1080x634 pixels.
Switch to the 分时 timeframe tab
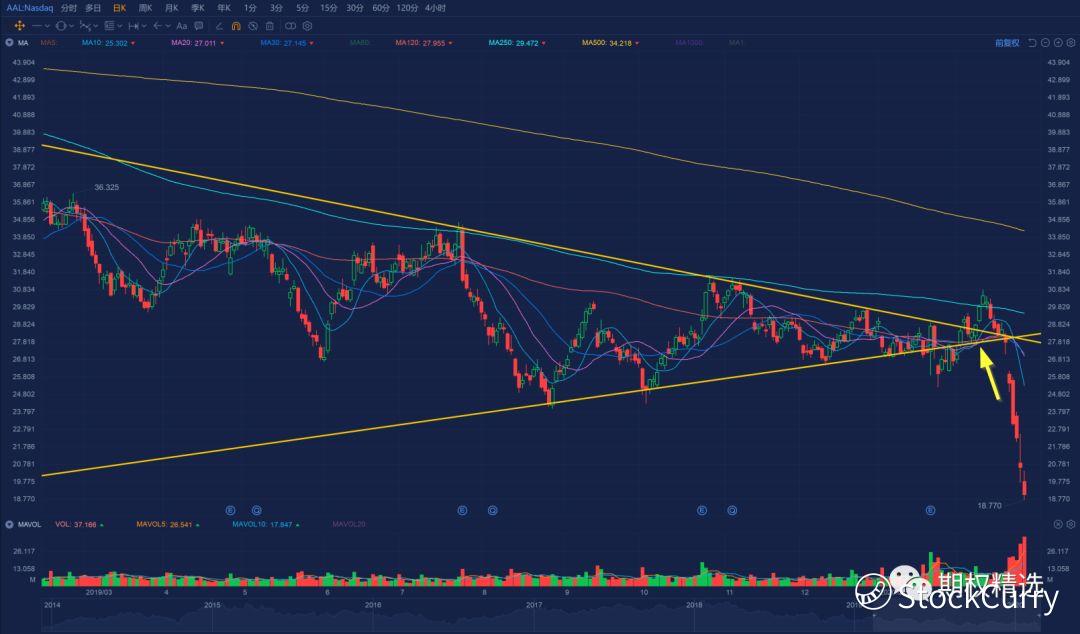(68, 8)
